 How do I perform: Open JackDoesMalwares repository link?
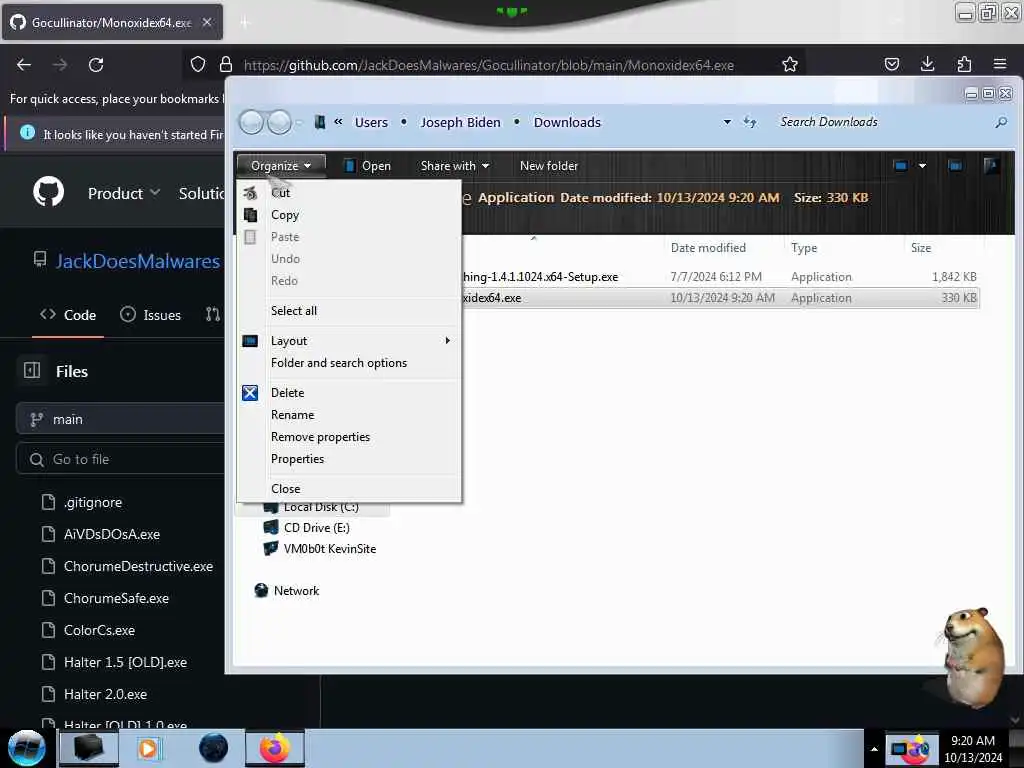(138, 261)
